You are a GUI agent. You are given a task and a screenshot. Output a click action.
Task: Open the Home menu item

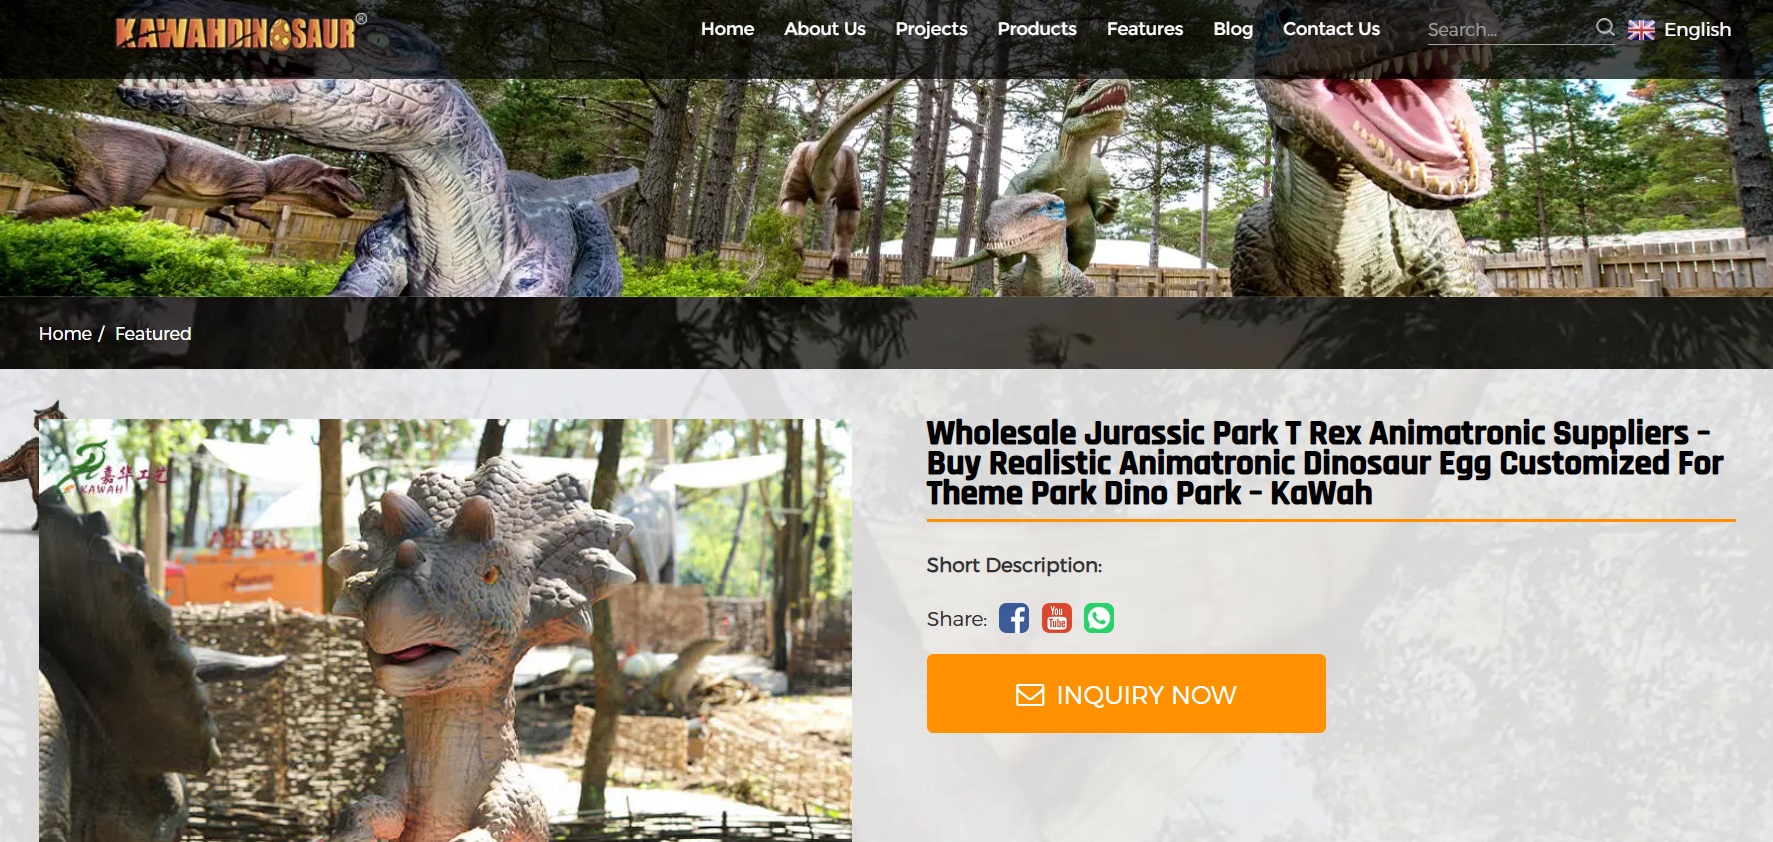tap(727, 29)
